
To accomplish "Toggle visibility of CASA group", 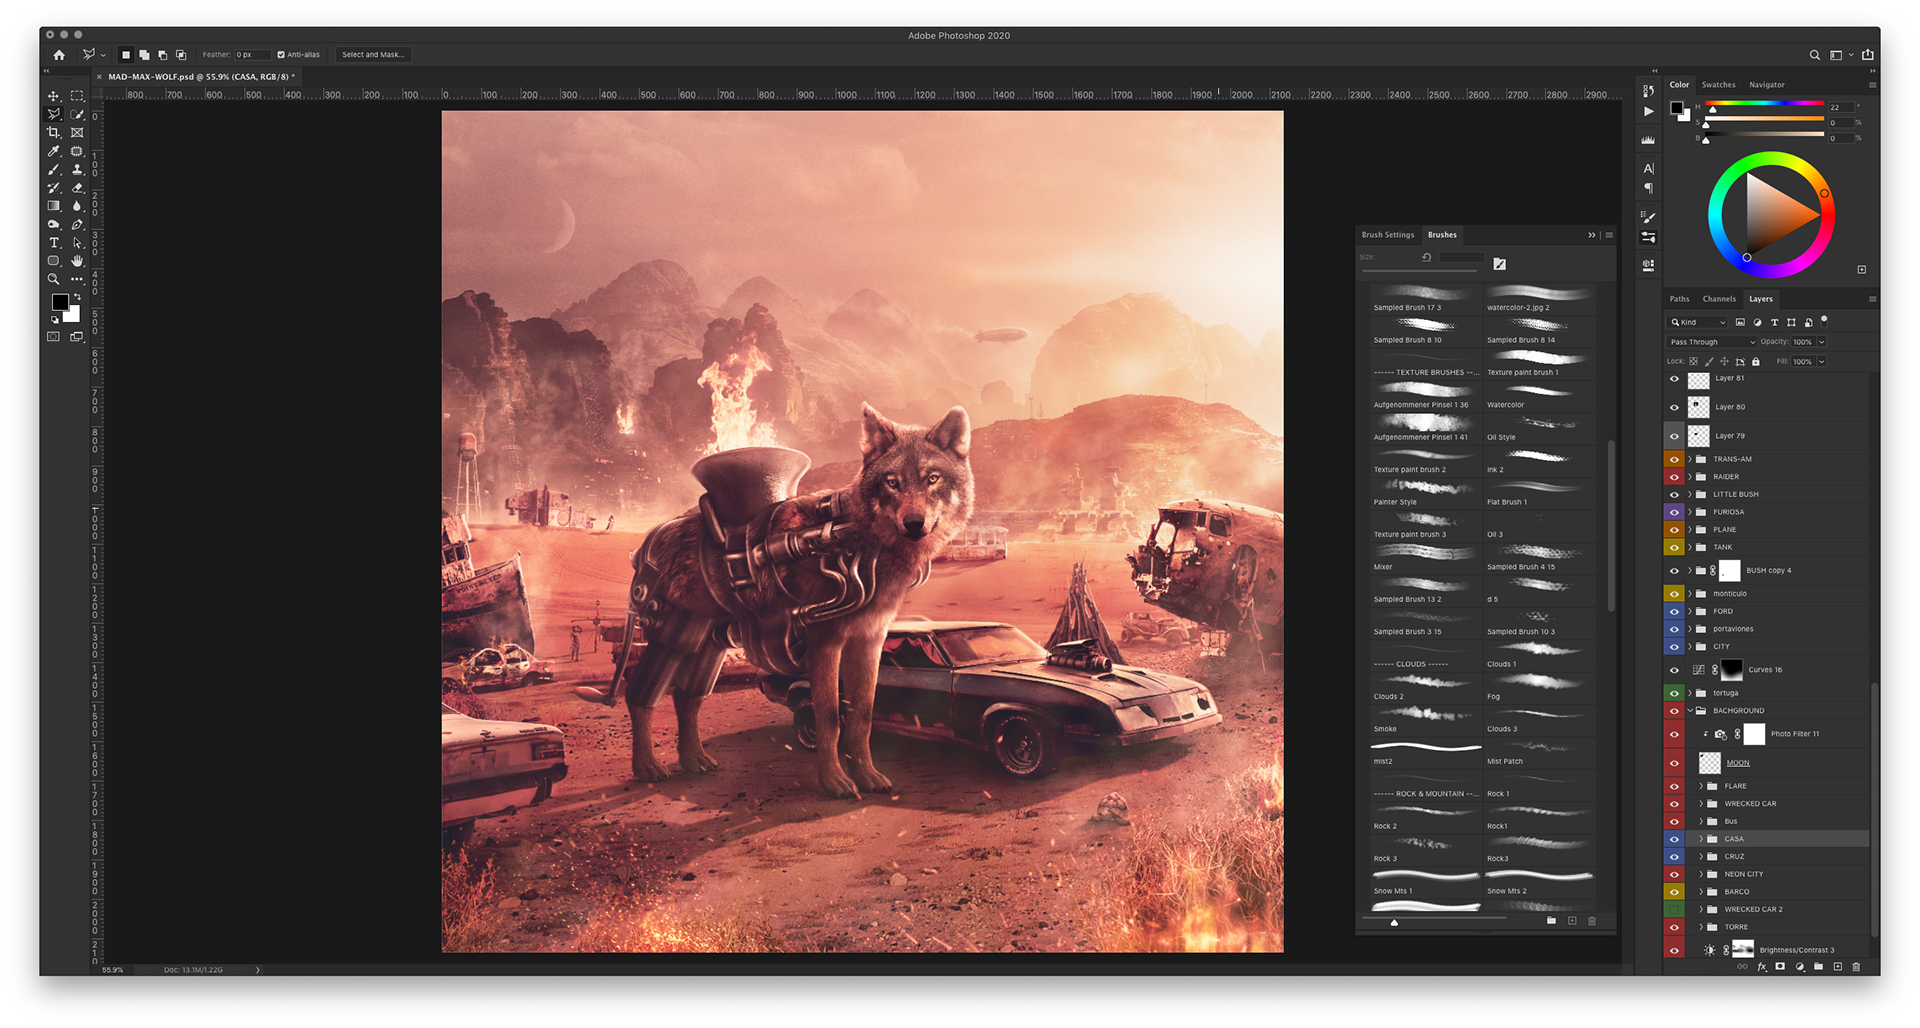I will [1674, 839].
